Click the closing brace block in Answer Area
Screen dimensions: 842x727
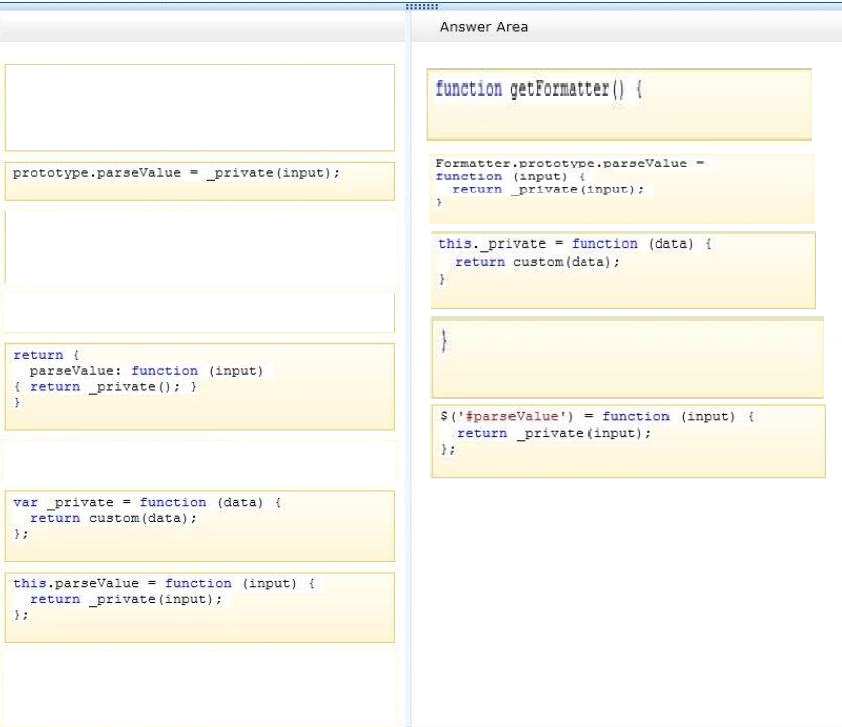[x=628, y=358]
